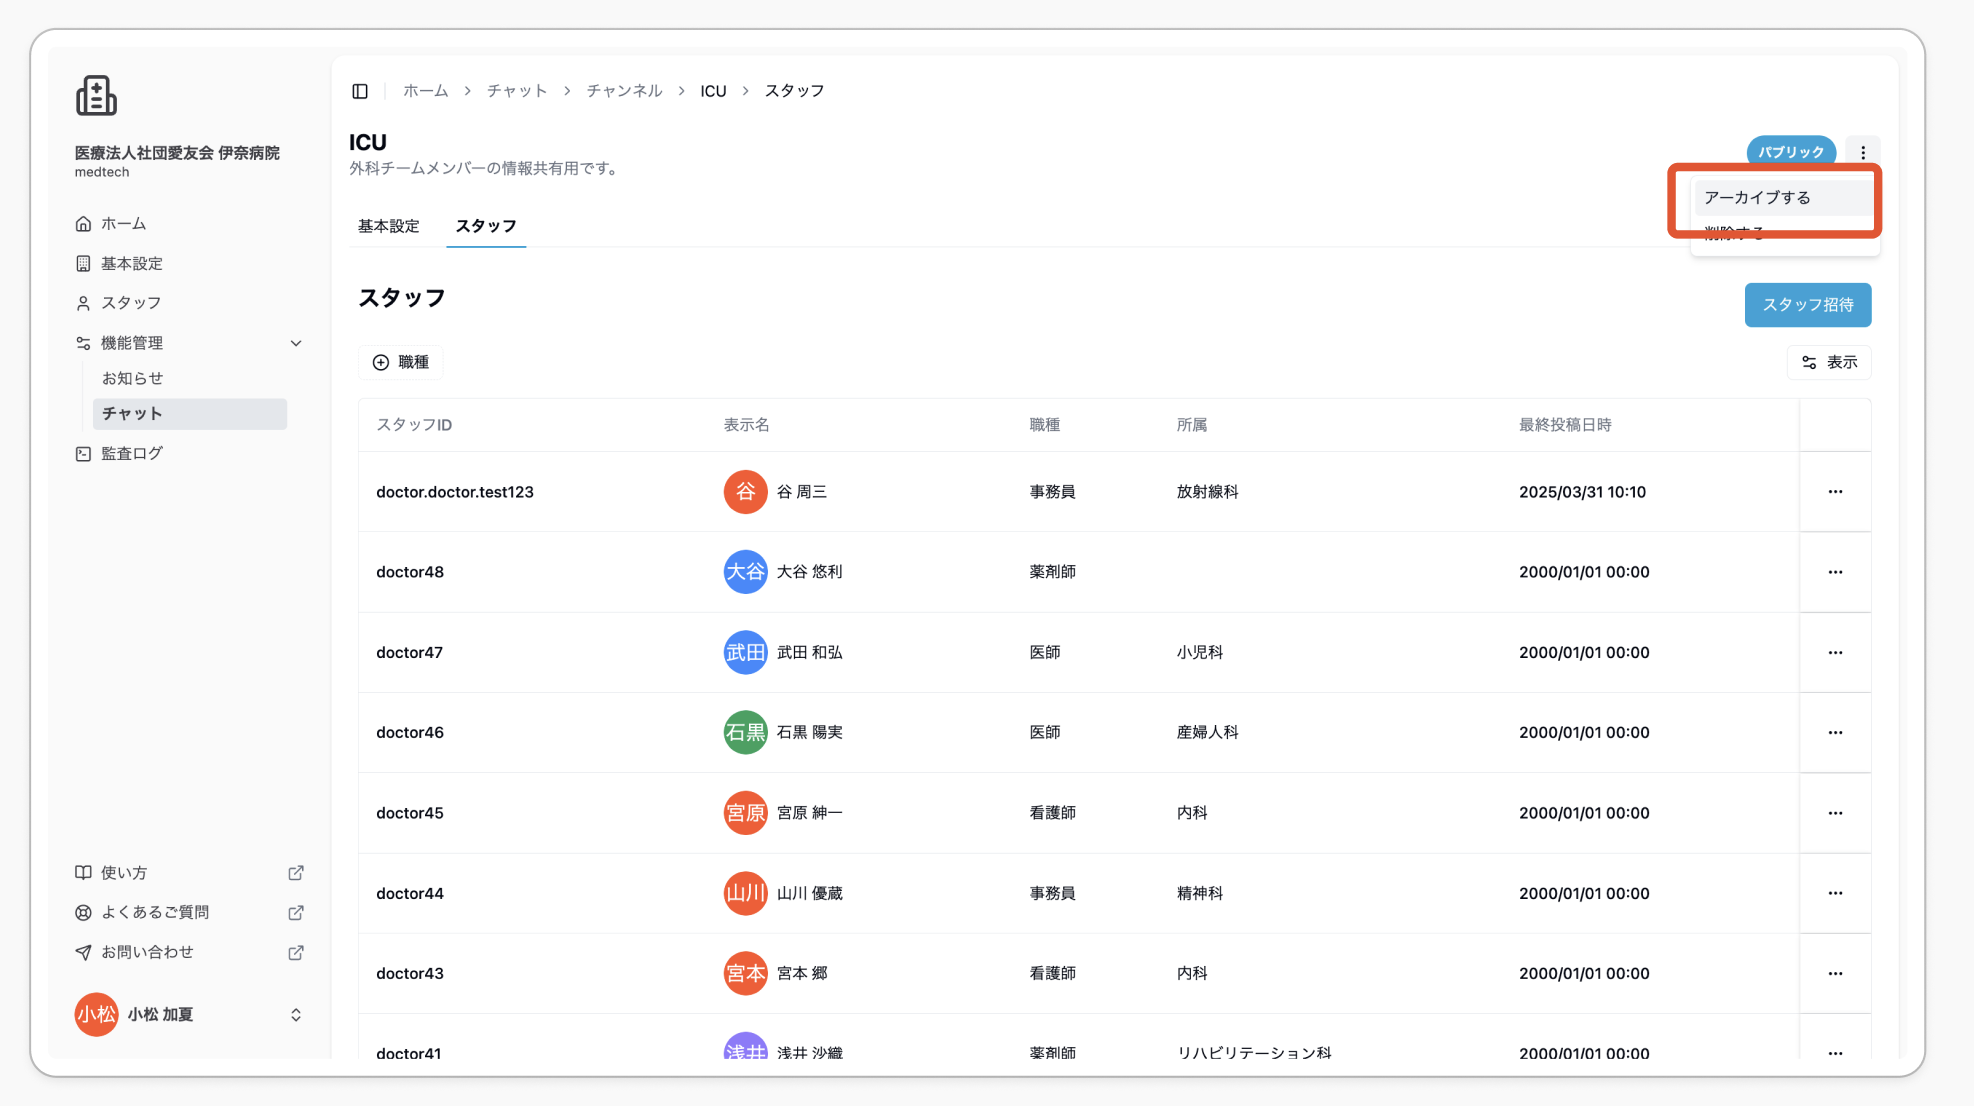Open external link icon for よくあるご質問
The width and height of the screenshot is (1974, 1106).
[296, 913]
